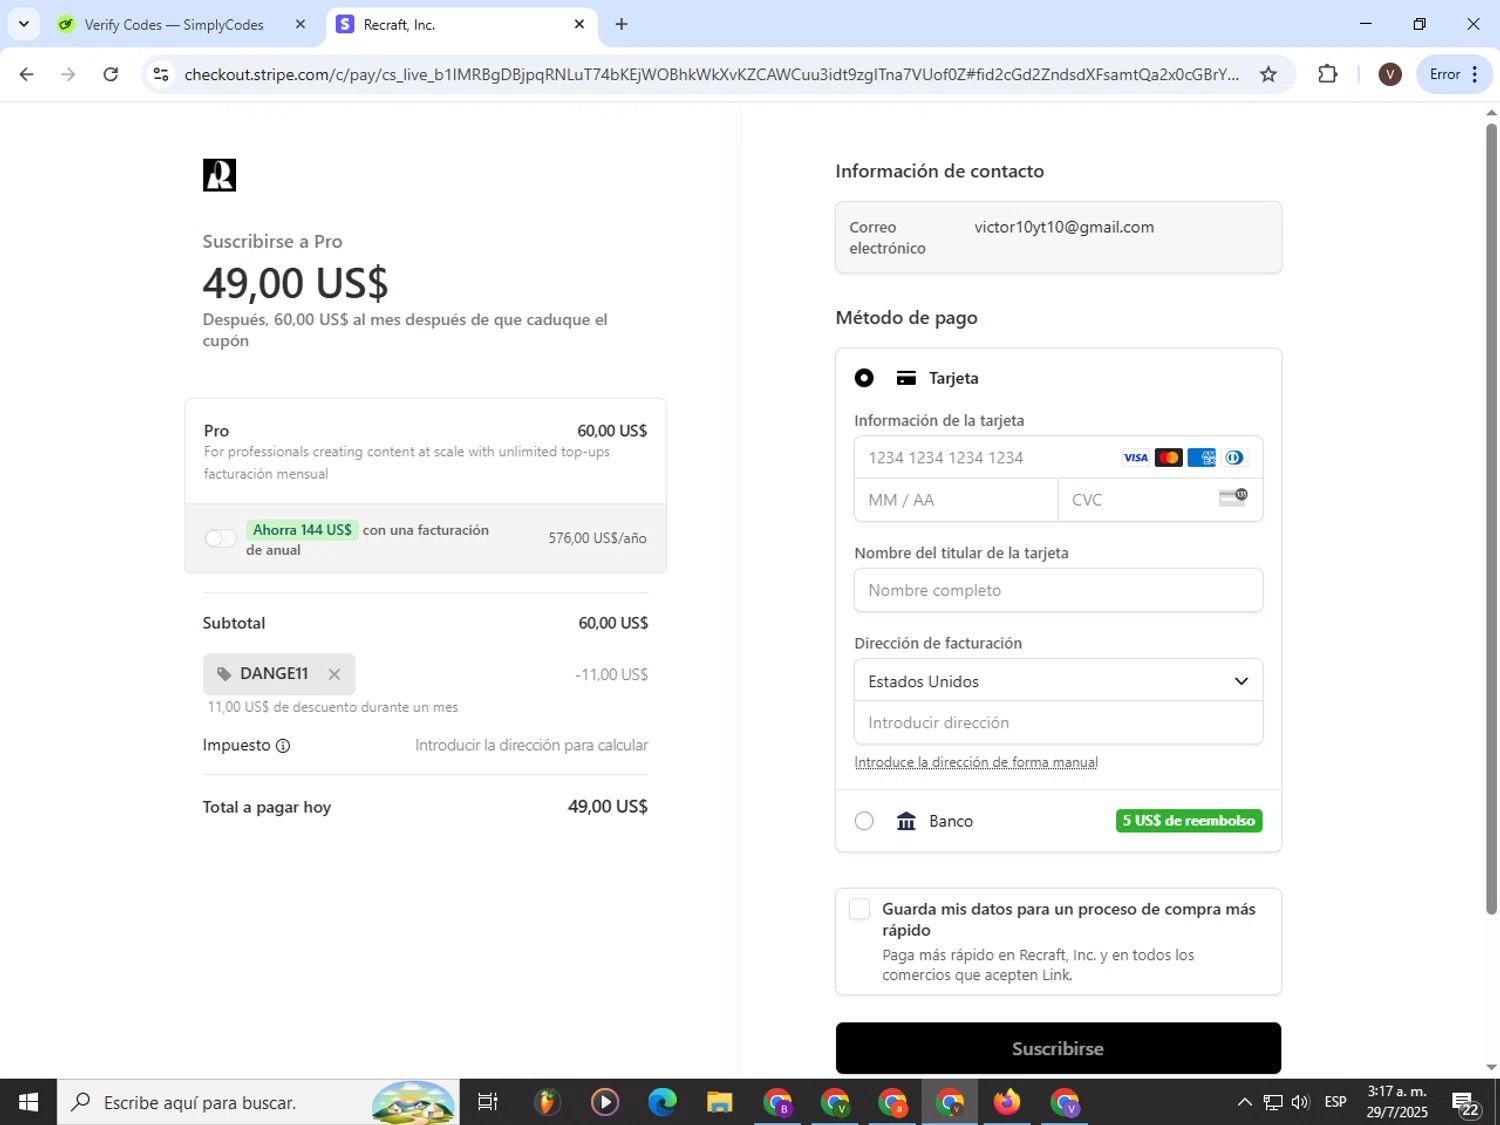
Task: Click the Banco building icon
Action: click(x=906, y=821)
